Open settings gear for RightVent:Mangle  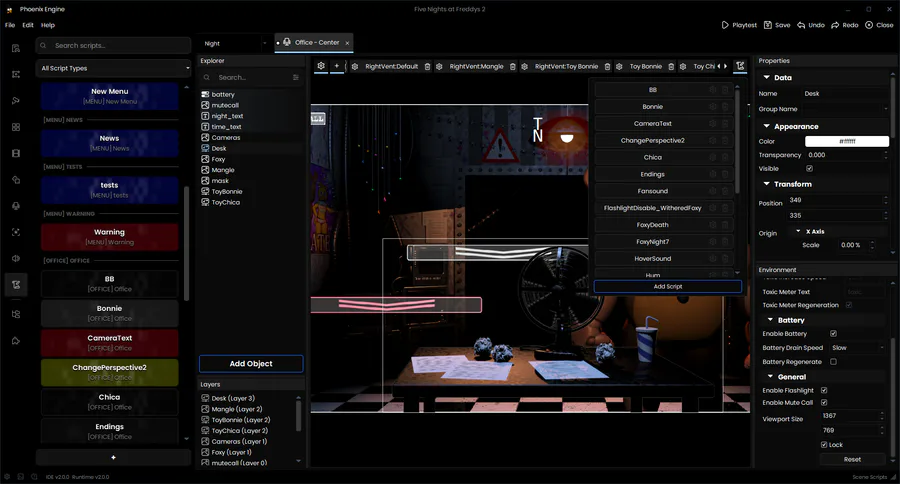(x=439, y=67)
